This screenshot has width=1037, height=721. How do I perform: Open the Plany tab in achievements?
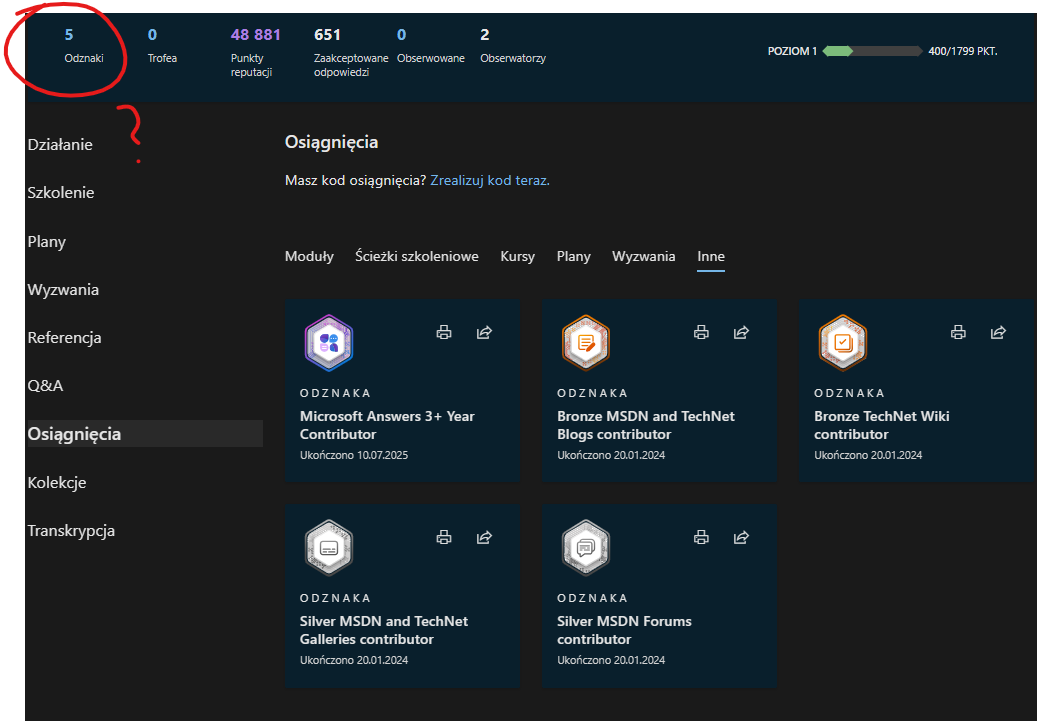573,257
